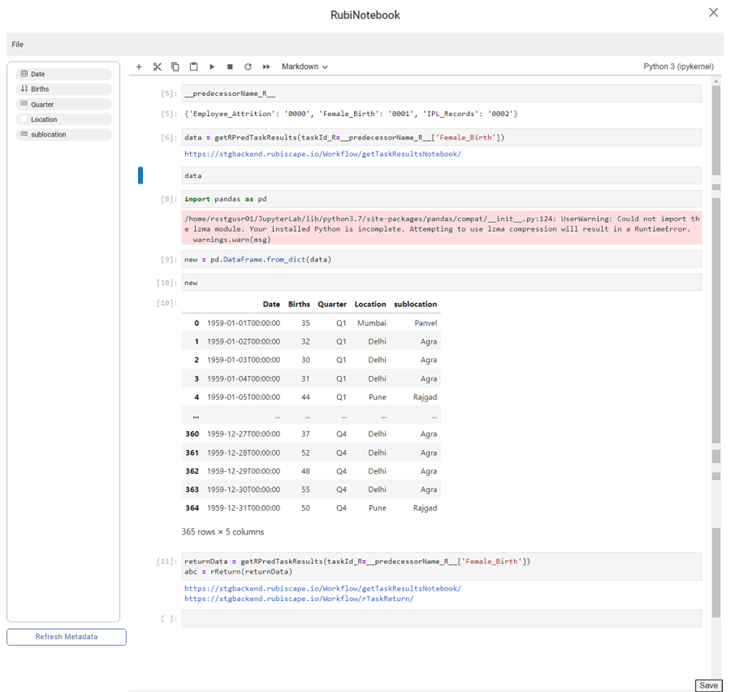The width and height of the screenshot is (731, 692).
Task: Open the getTaskResultsNotebook link under cell 11
Action: [x=323, y=588]
